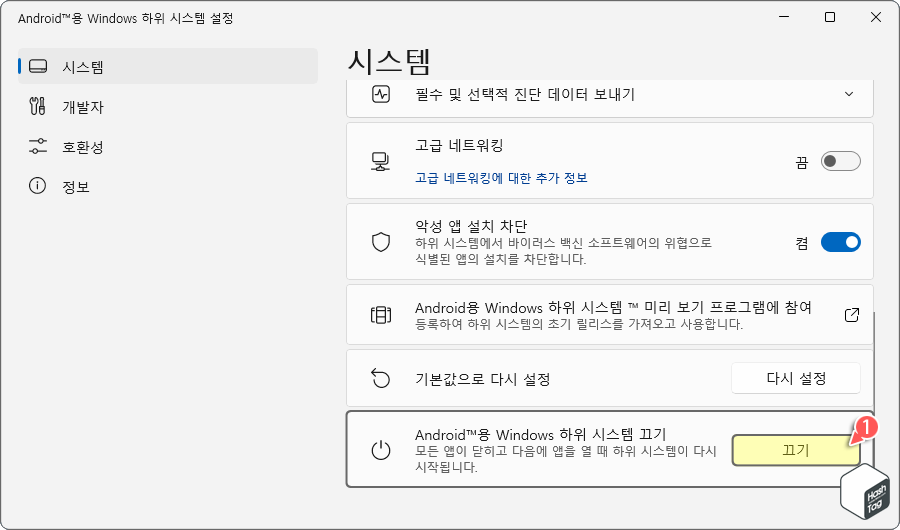Click the 다시 설정 button
900x530 pixels.
click(796, 378)
